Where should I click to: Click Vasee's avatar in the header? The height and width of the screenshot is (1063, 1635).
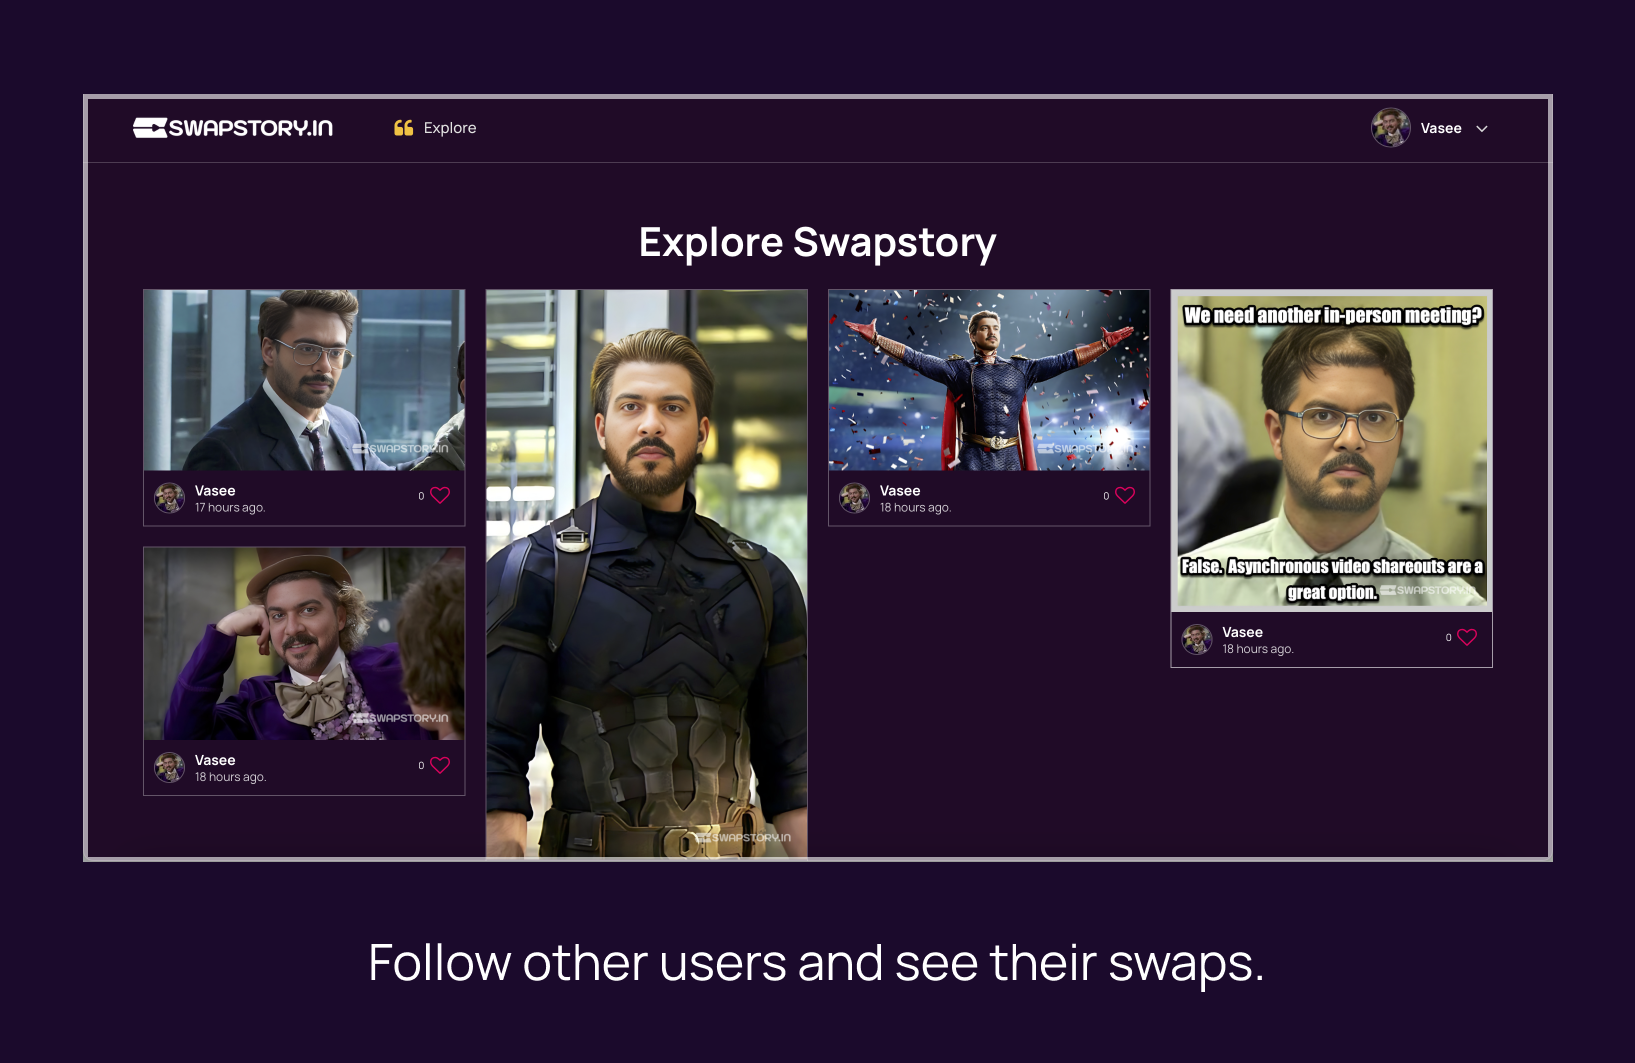[1390, 128]
